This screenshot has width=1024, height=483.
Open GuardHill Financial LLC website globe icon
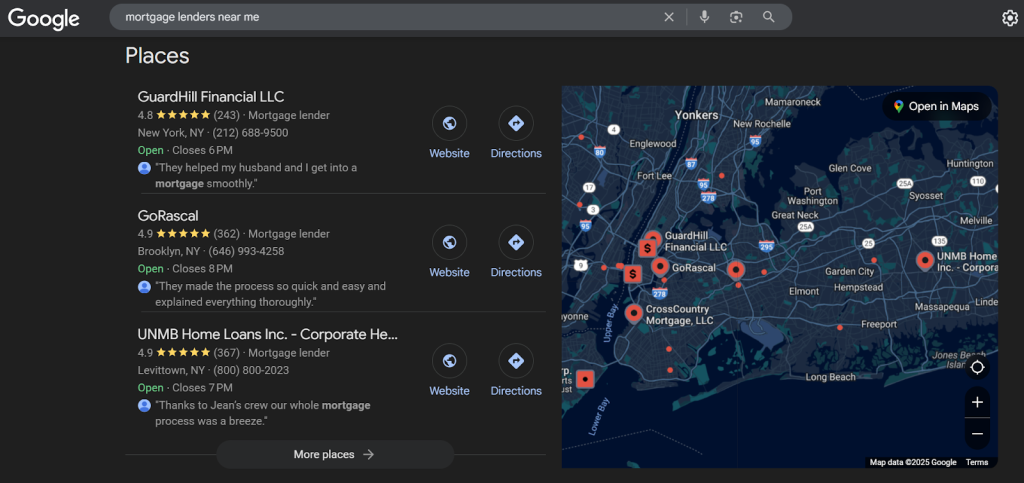click(x=449, y=123)
